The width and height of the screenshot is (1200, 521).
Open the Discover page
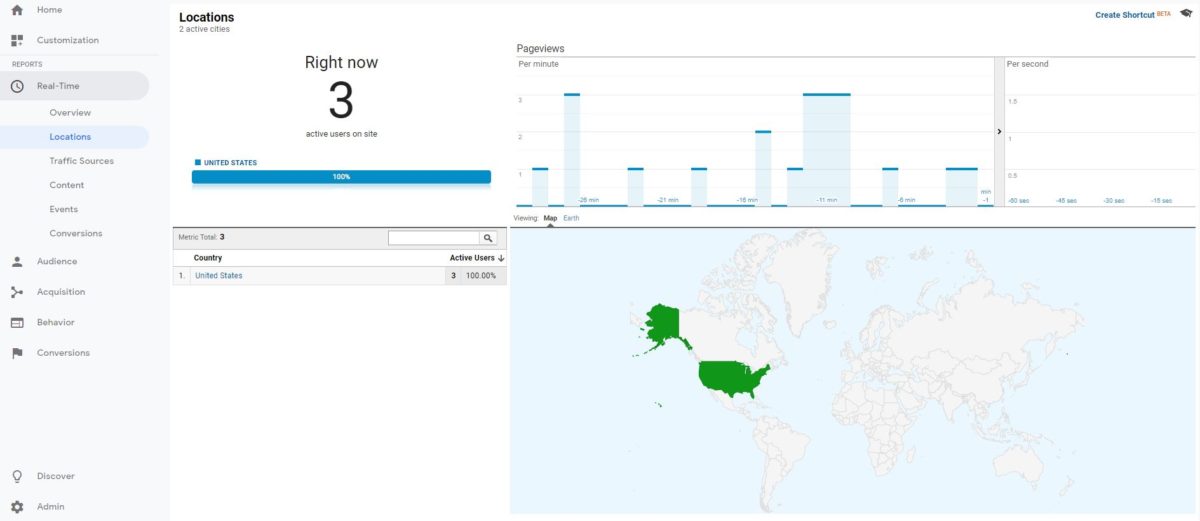pyautogui.click(x=56, y=477)
